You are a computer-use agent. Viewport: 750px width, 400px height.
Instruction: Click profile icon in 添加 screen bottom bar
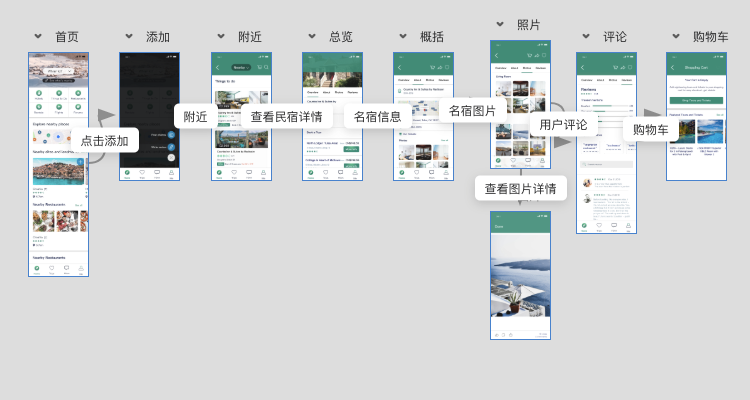[171, 173]
